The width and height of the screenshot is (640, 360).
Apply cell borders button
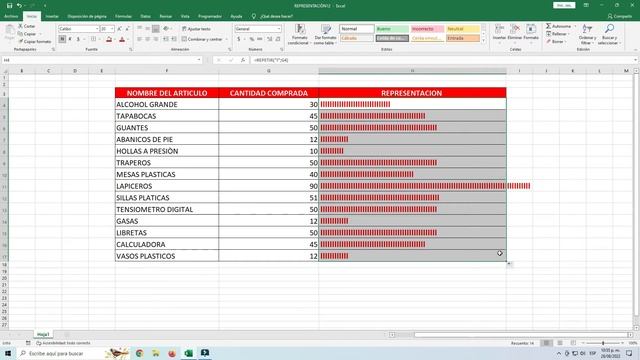[93, 39]
